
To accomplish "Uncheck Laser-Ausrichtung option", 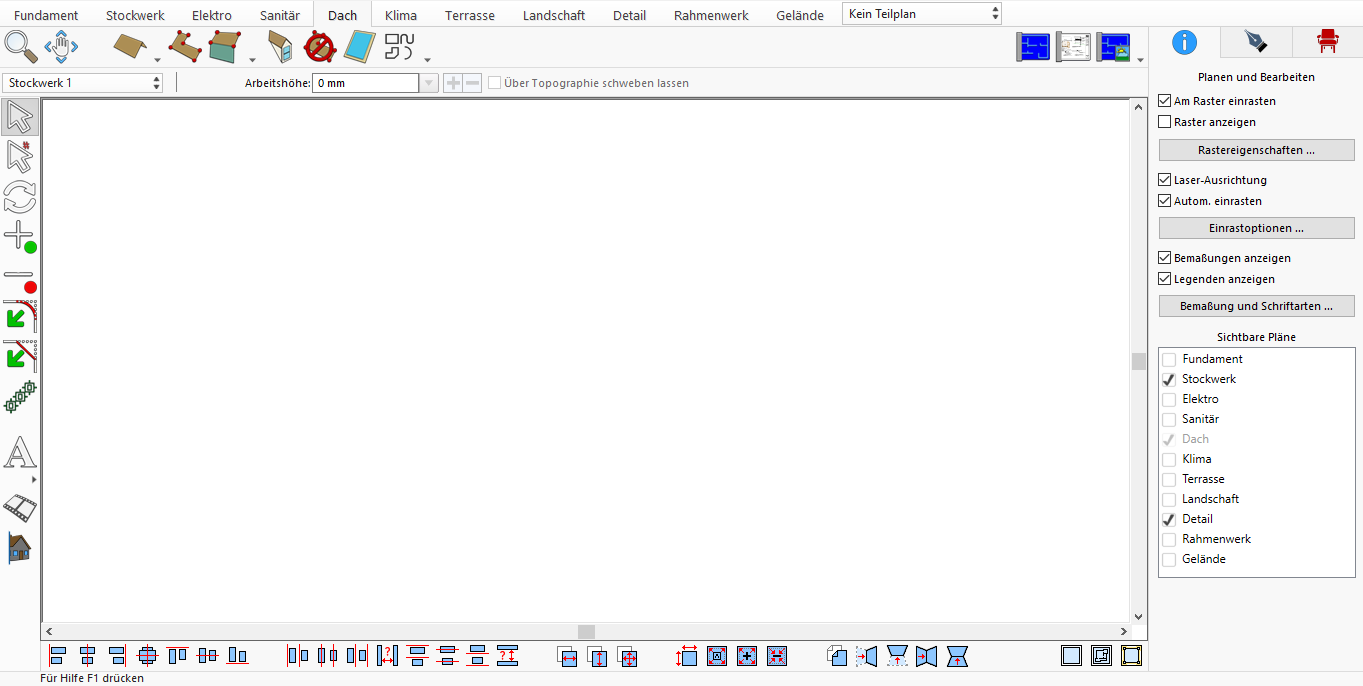I will pos(1164,180).
